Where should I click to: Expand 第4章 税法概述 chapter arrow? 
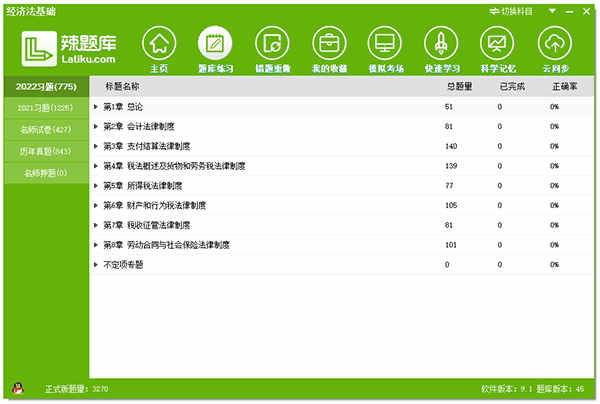click(96, 166)
